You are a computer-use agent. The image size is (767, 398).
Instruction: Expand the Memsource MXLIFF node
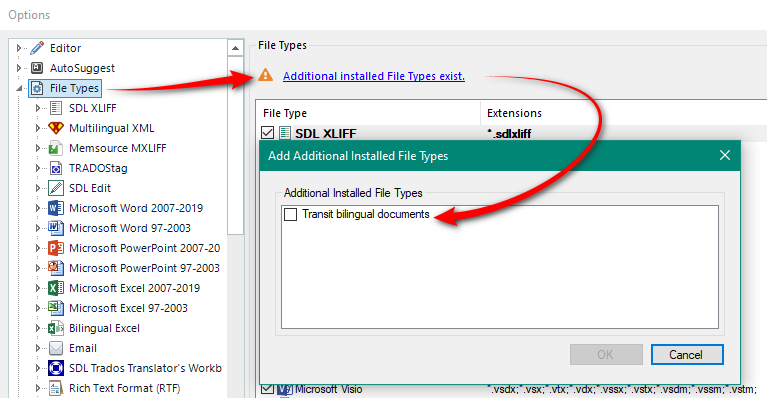pos(38,148)
